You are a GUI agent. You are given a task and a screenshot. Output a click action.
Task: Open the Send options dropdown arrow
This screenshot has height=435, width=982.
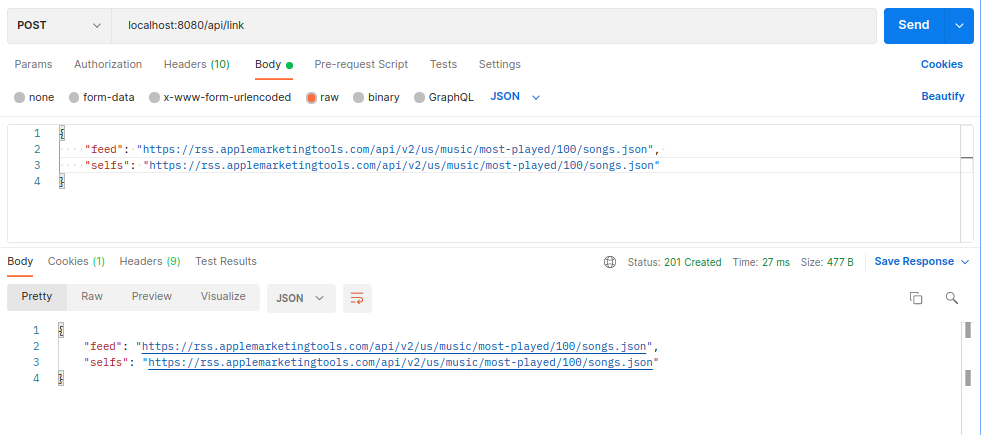959,26
